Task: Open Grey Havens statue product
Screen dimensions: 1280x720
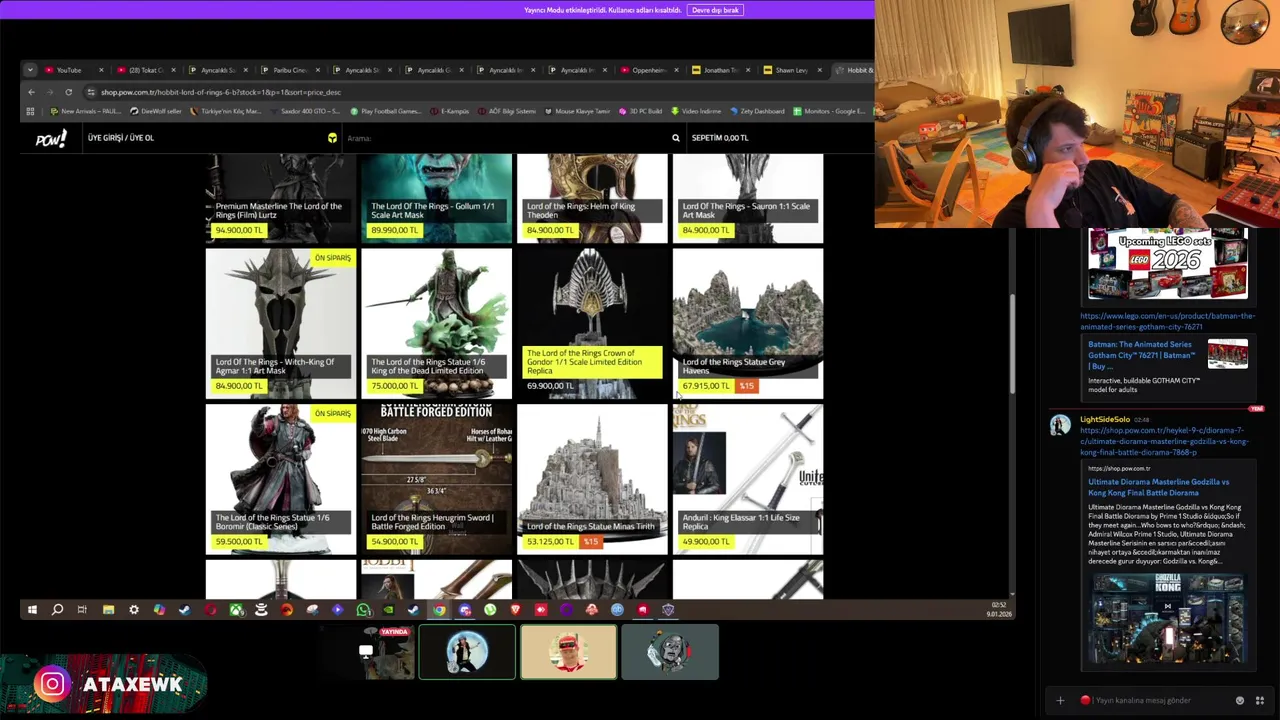Action: (x=748, y=323)
